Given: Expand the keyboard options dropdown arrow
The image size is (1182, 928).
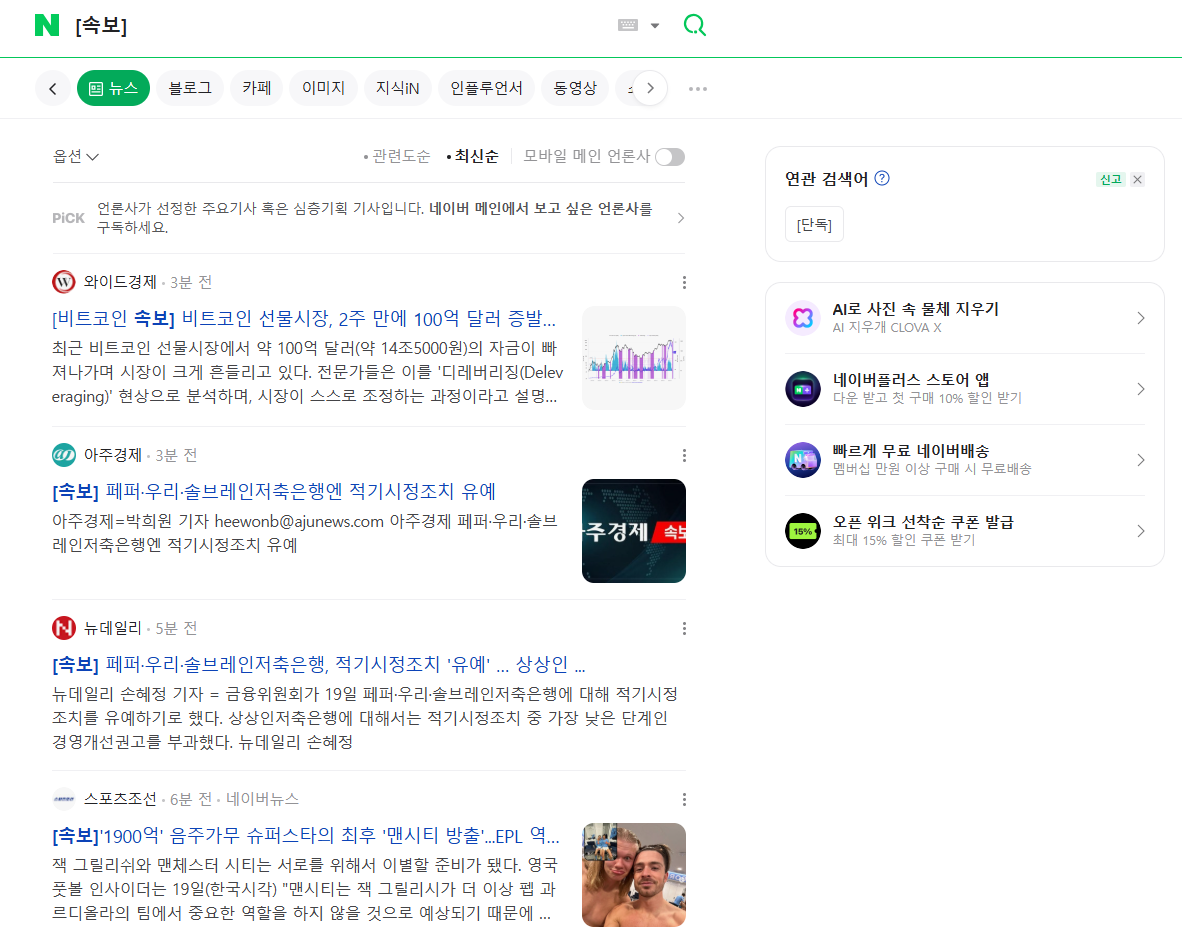Looking at the screenshot, I should click(x=655, y=26).
